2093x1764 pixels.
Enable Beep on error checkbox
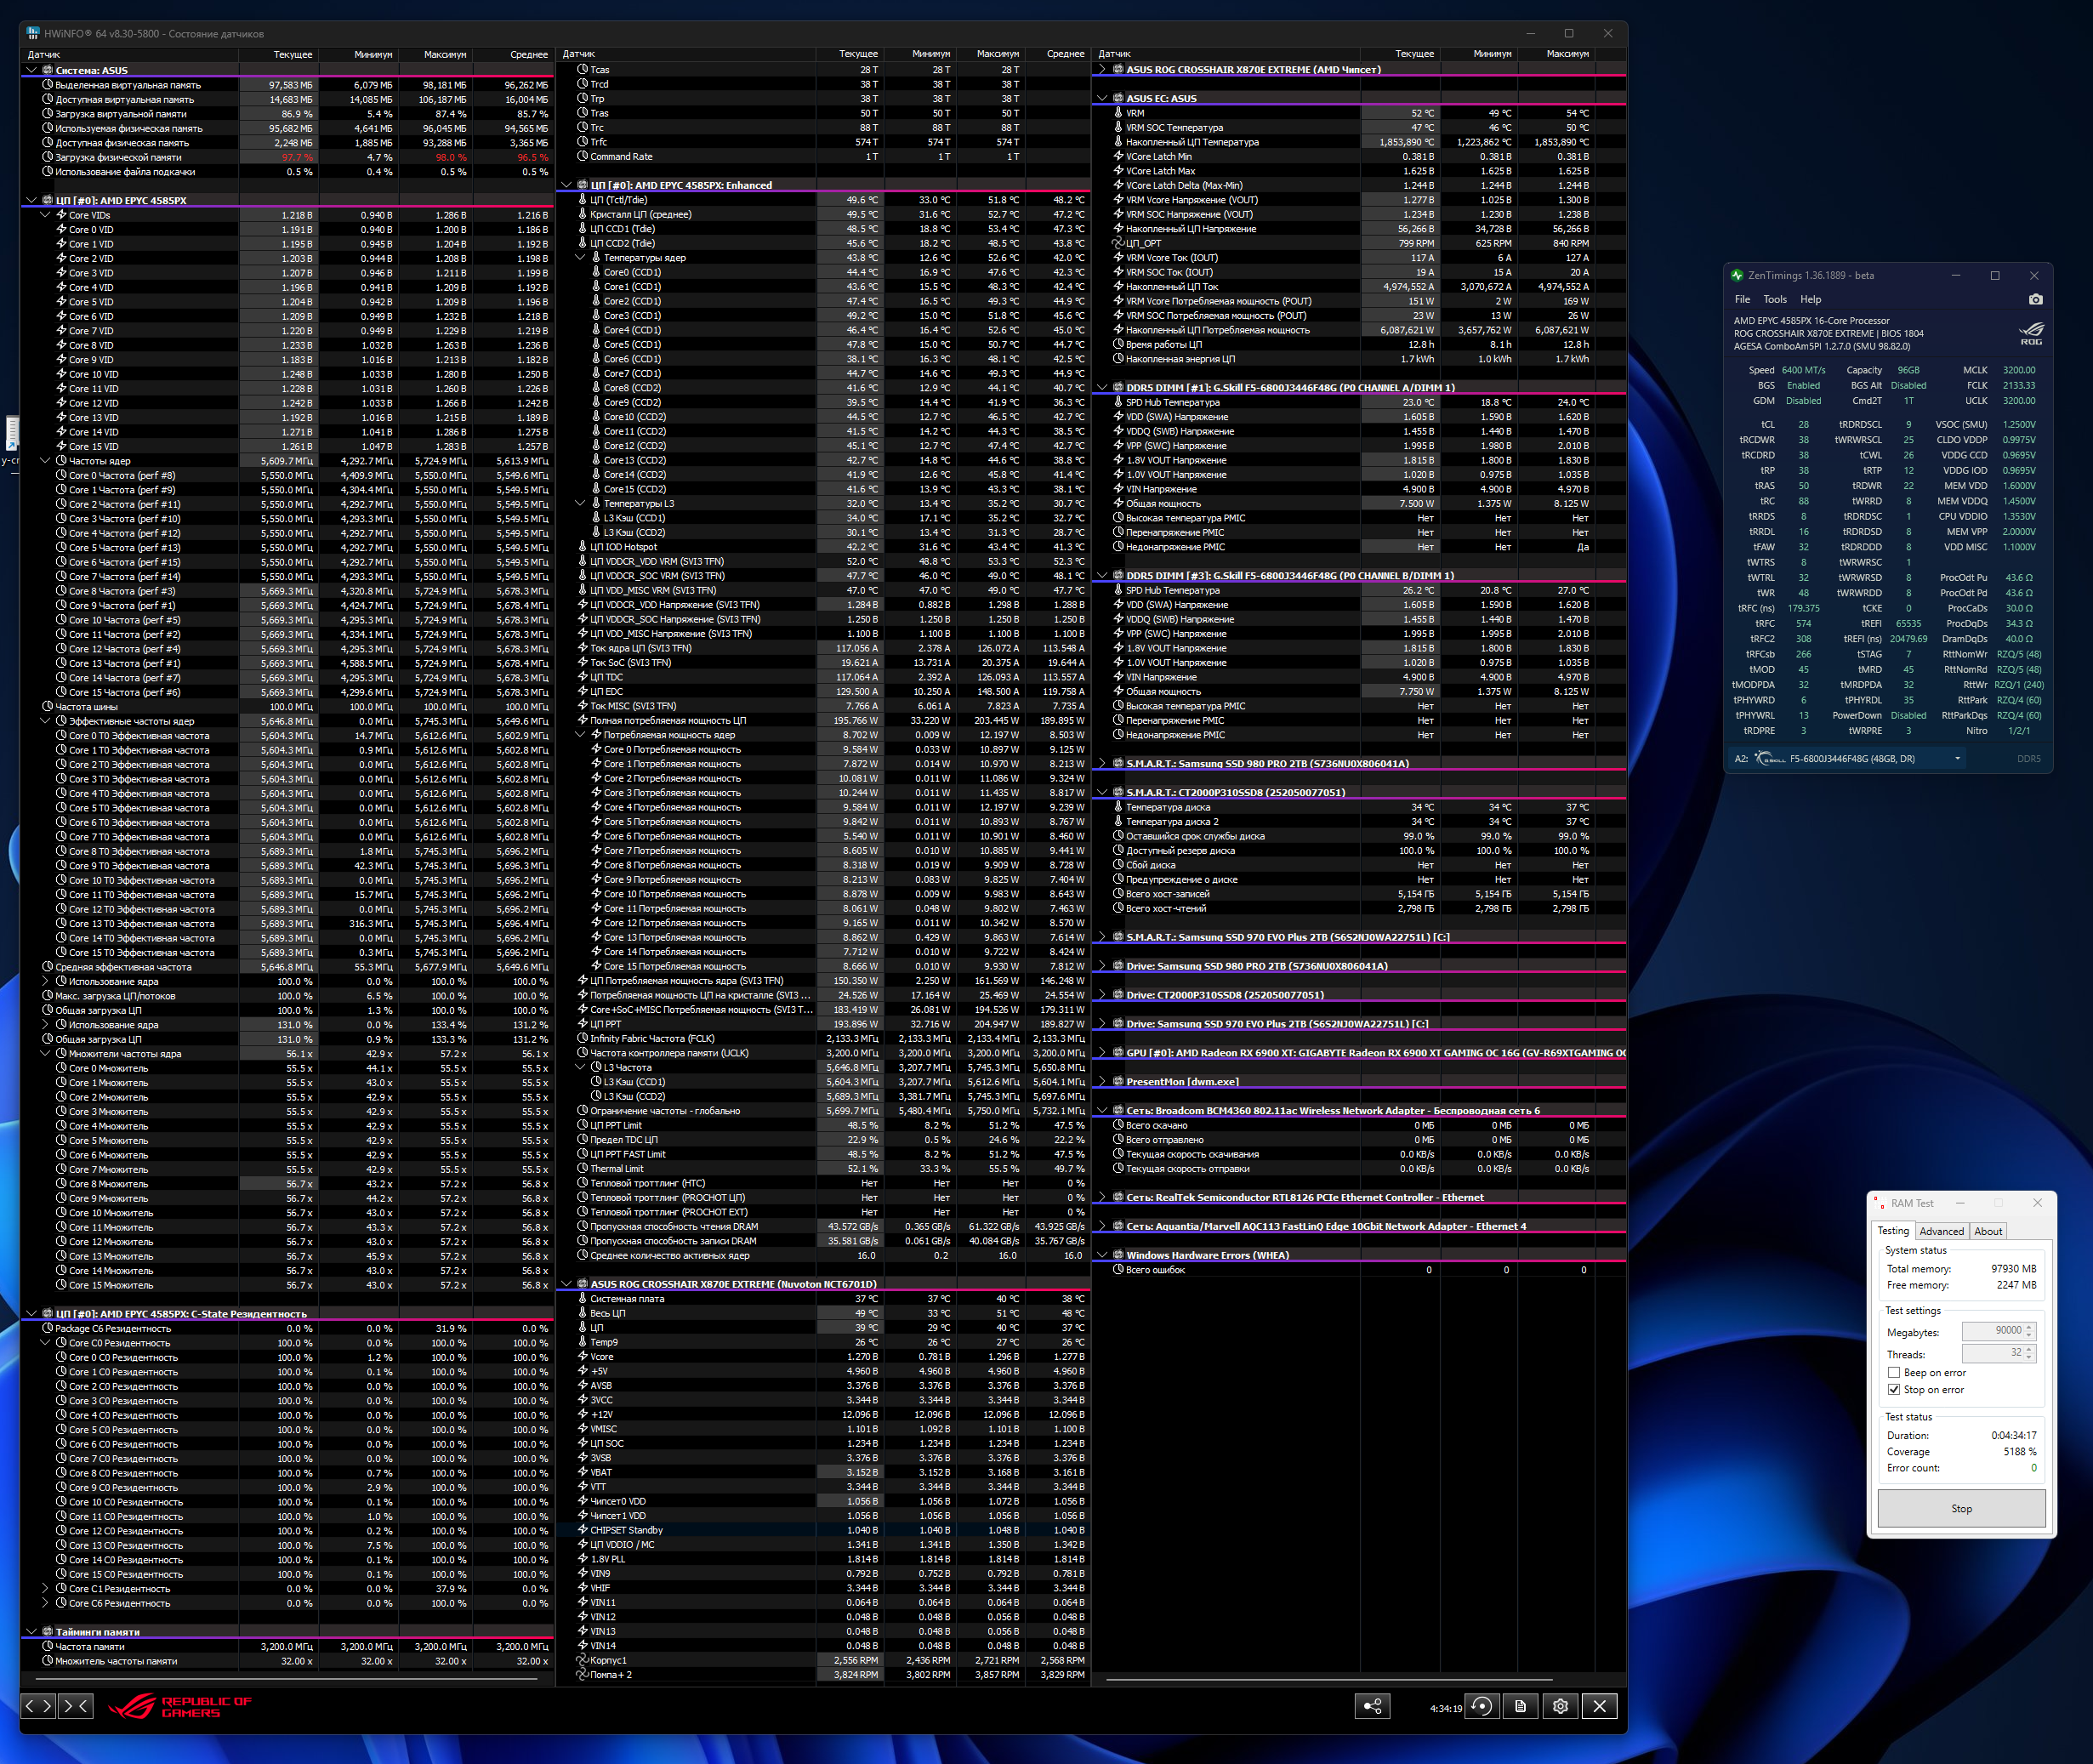point(1894,1372)
